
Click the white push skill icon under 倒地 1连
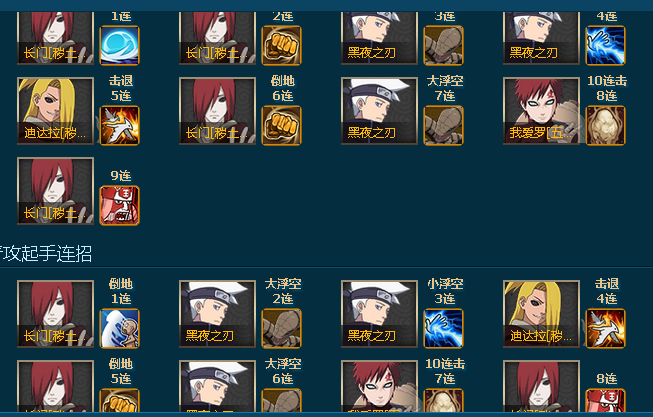coord(120,328)
